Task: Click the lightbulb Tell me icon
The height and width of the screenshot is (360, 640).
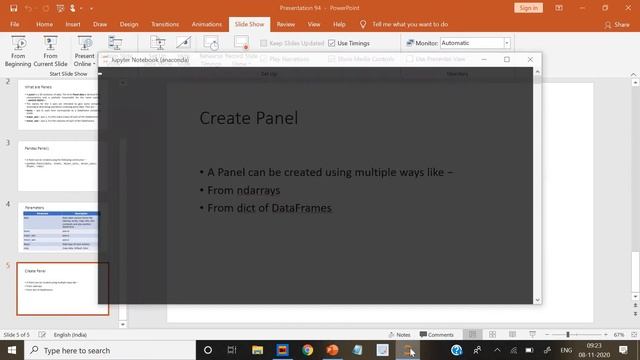Action: click(x=363, y=24)
